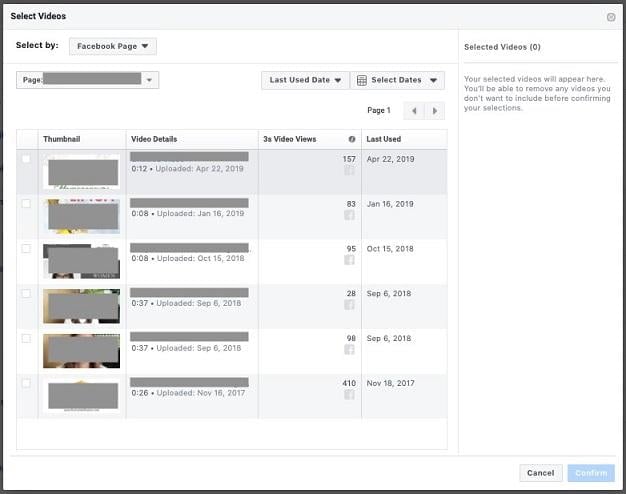Viewport: 626px width, 494px height.
Task: Click the Page 1 label
Action: 379,110
